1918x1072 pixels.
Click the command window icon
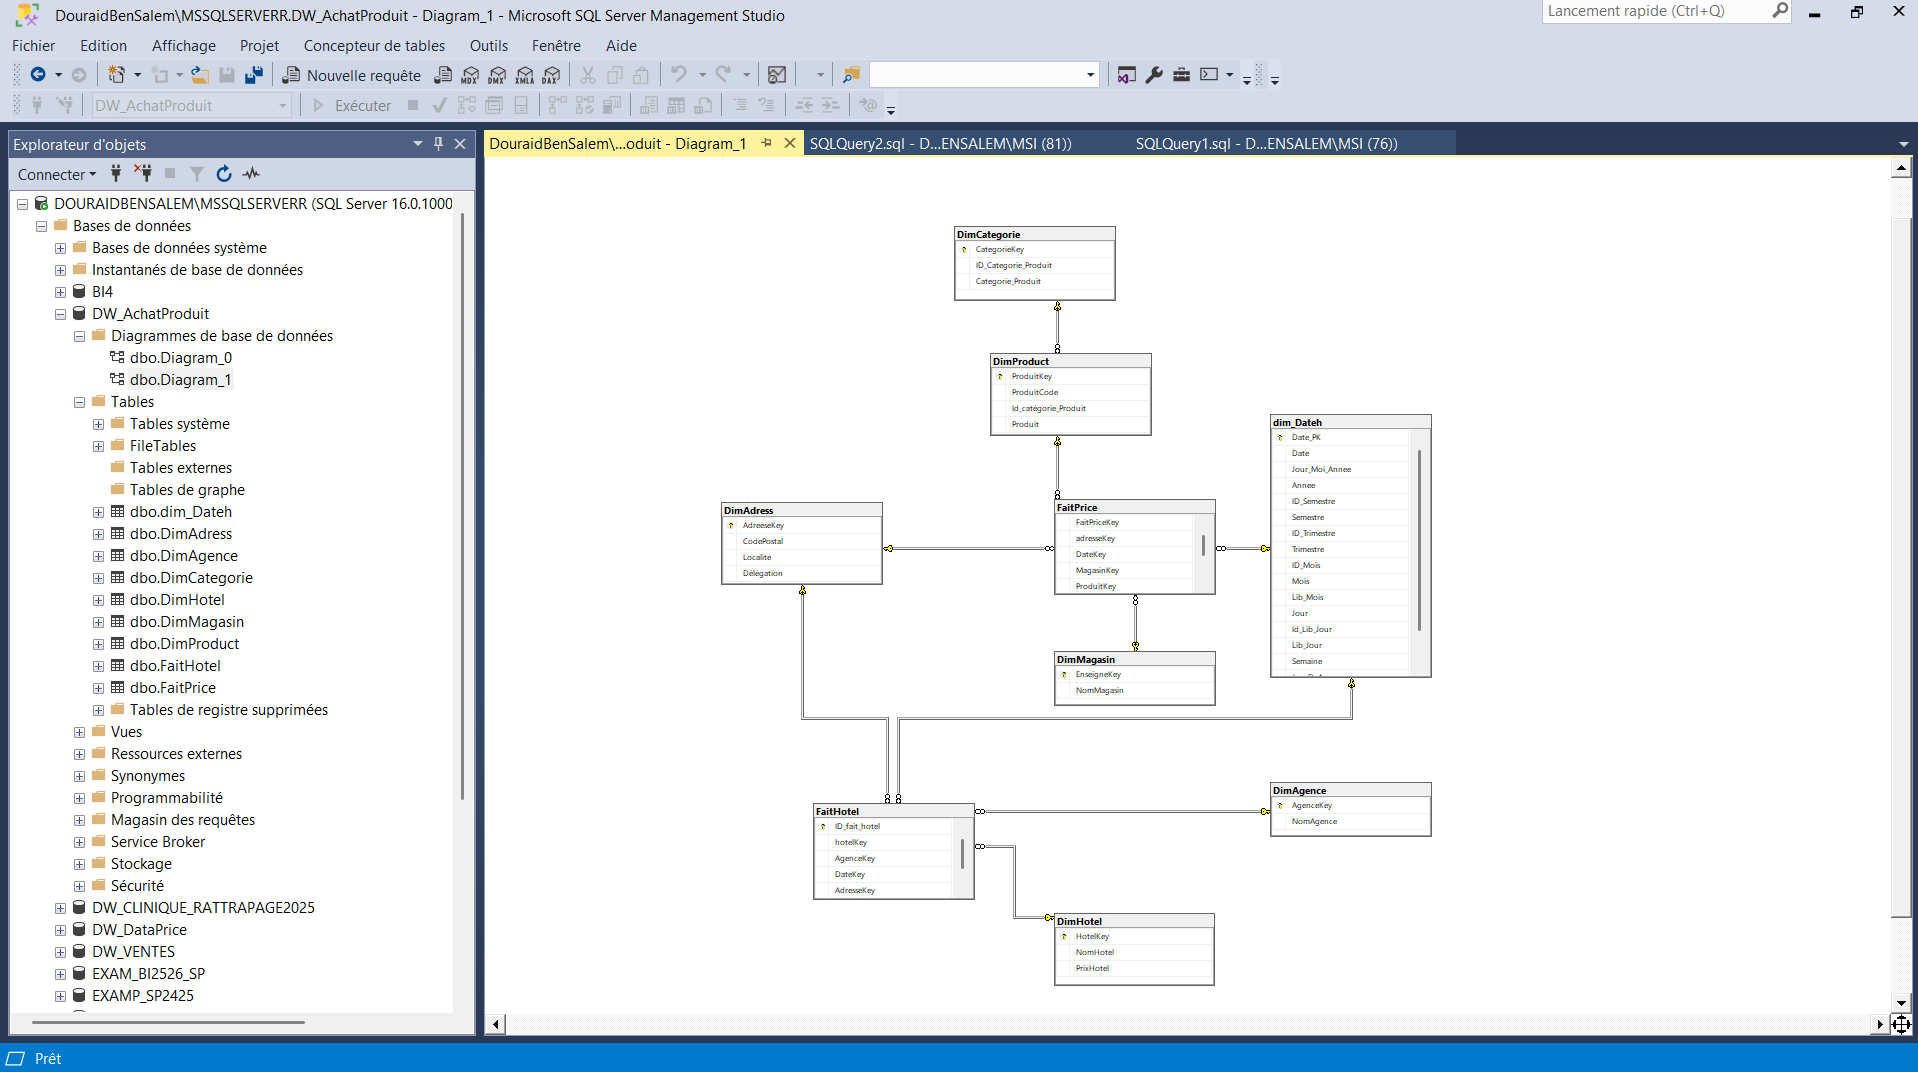[1209, 75]
